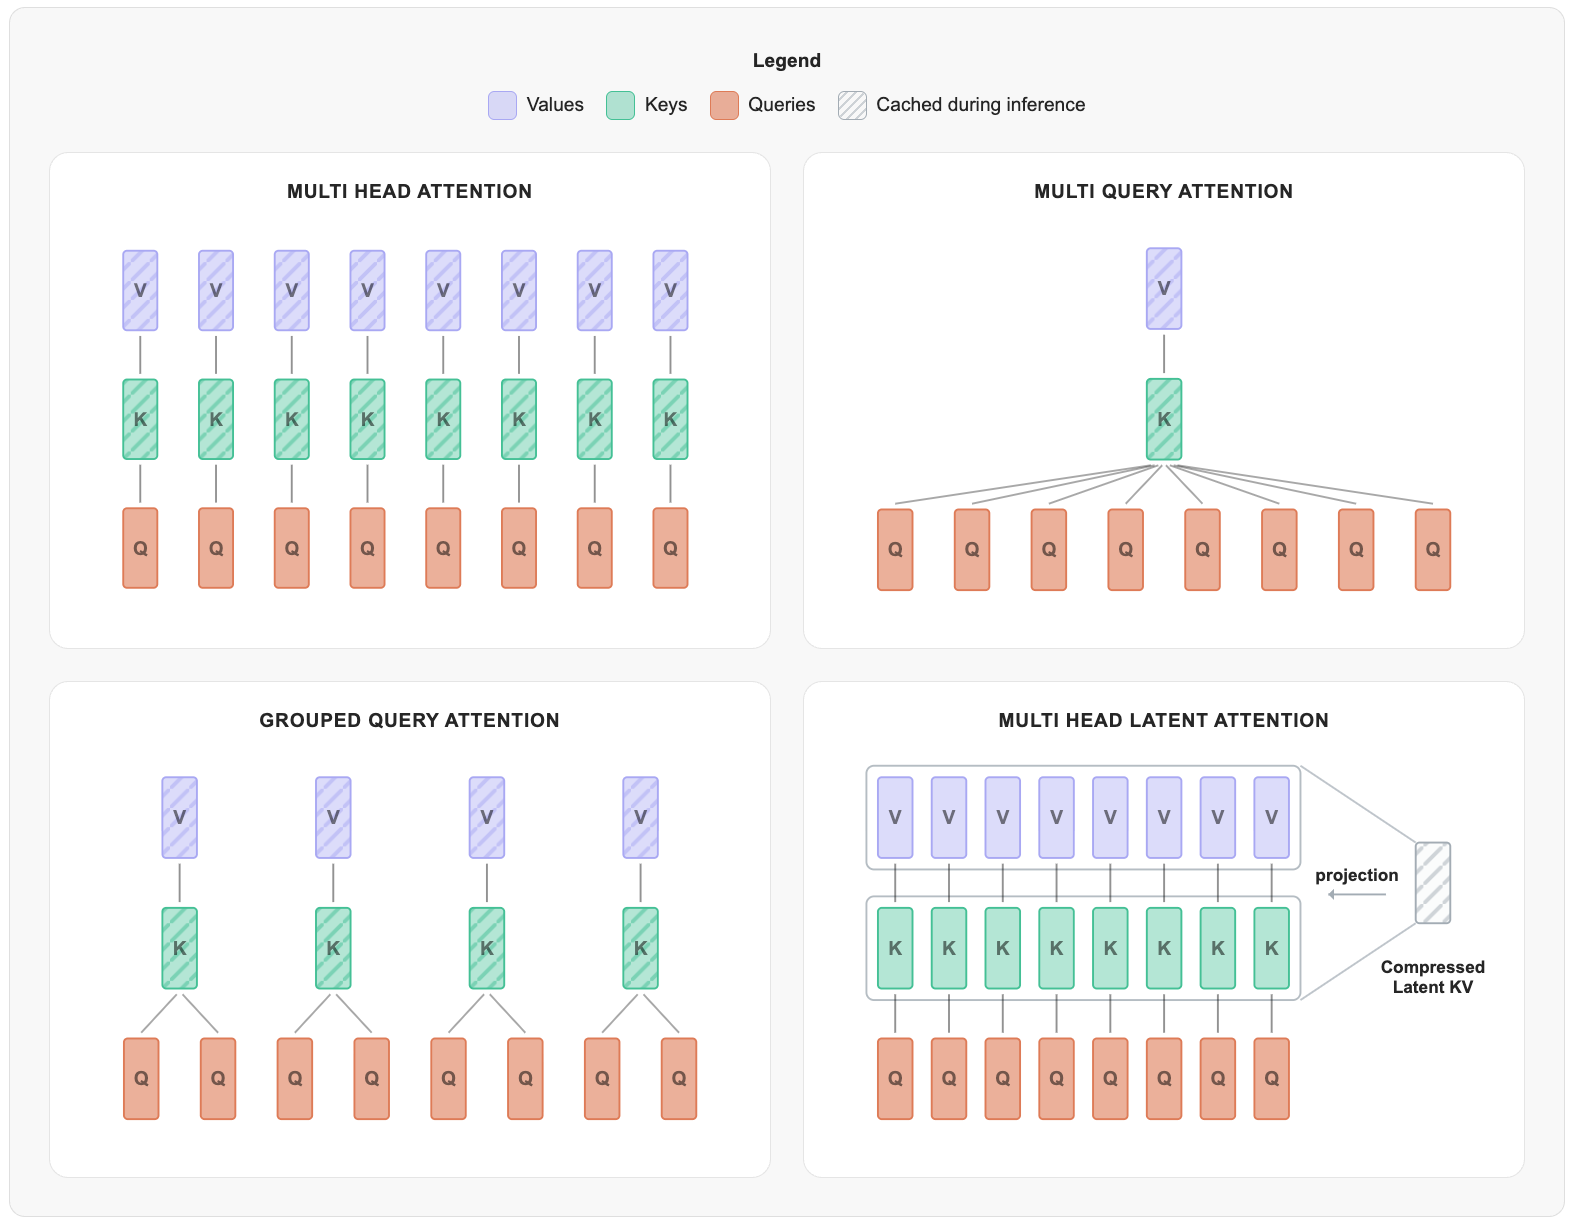Click the hatched Compressed Latent KV block
1576x1232 pixels.
click(x=1432, y=883)
